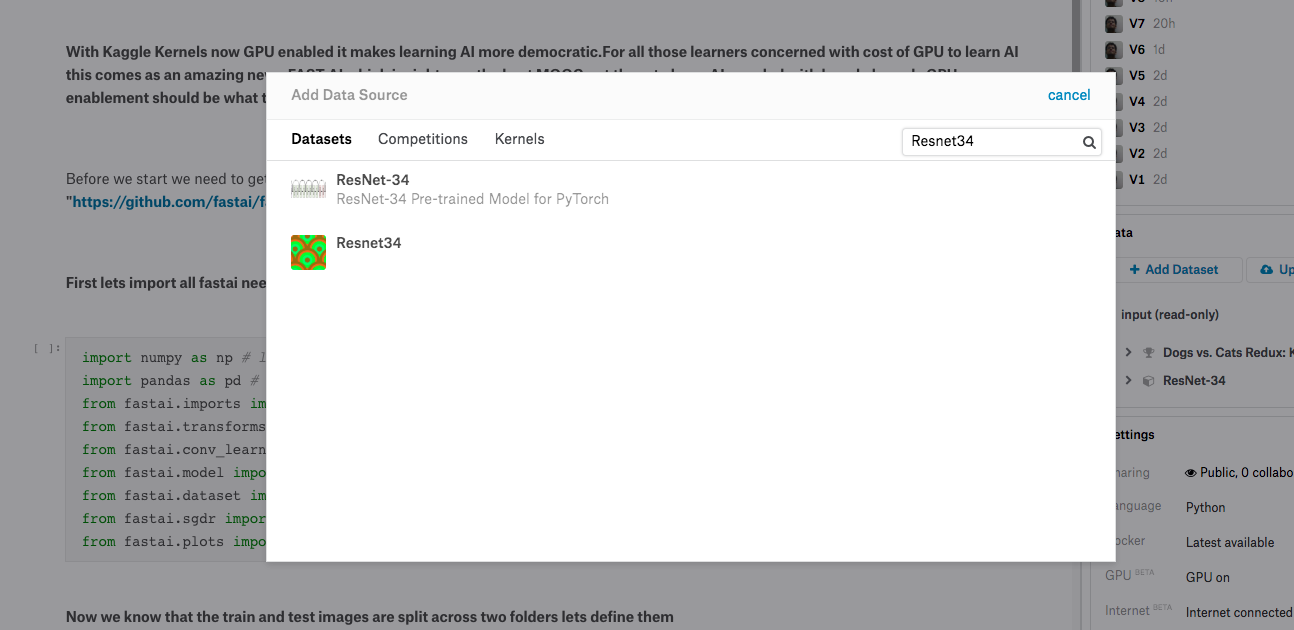Click the 'from fastai.imports' code line
Screen dimensions: 1294x630
click(173, 404)
